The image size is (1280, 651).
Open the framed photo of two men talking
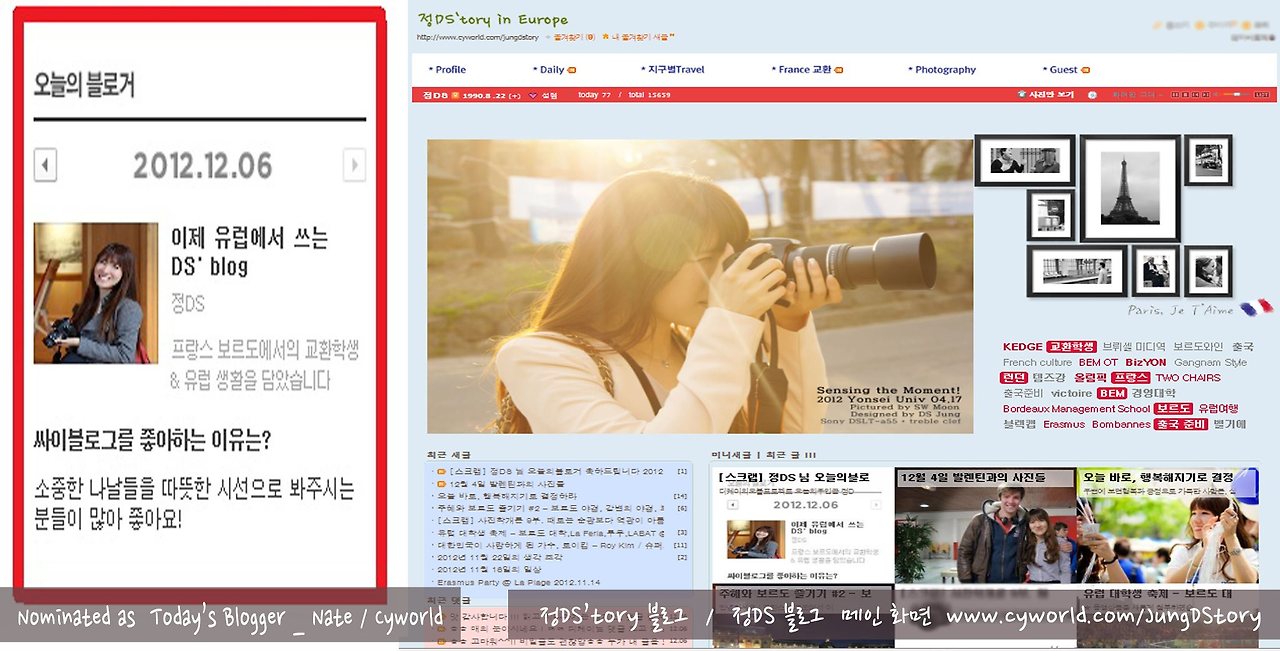[1025, 160]
